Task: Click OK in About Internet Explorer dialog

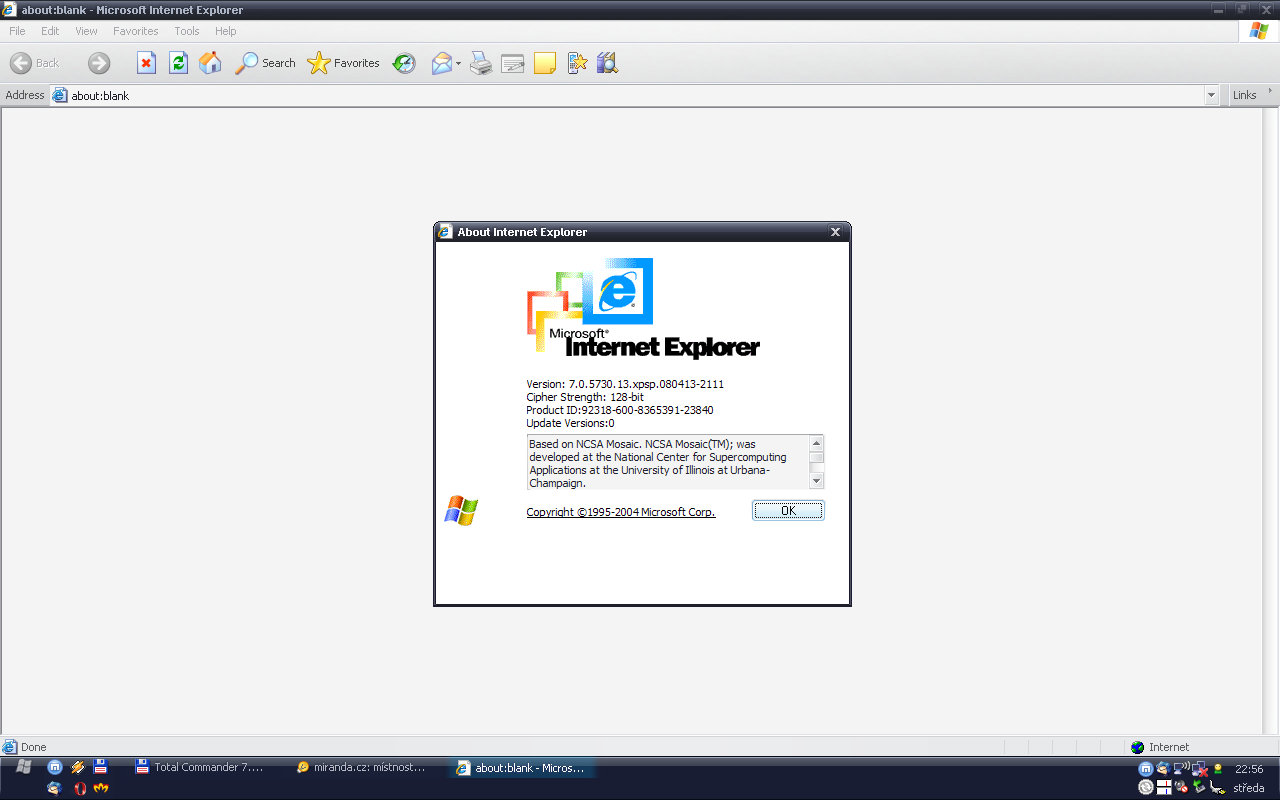Action: click(788, 511)
